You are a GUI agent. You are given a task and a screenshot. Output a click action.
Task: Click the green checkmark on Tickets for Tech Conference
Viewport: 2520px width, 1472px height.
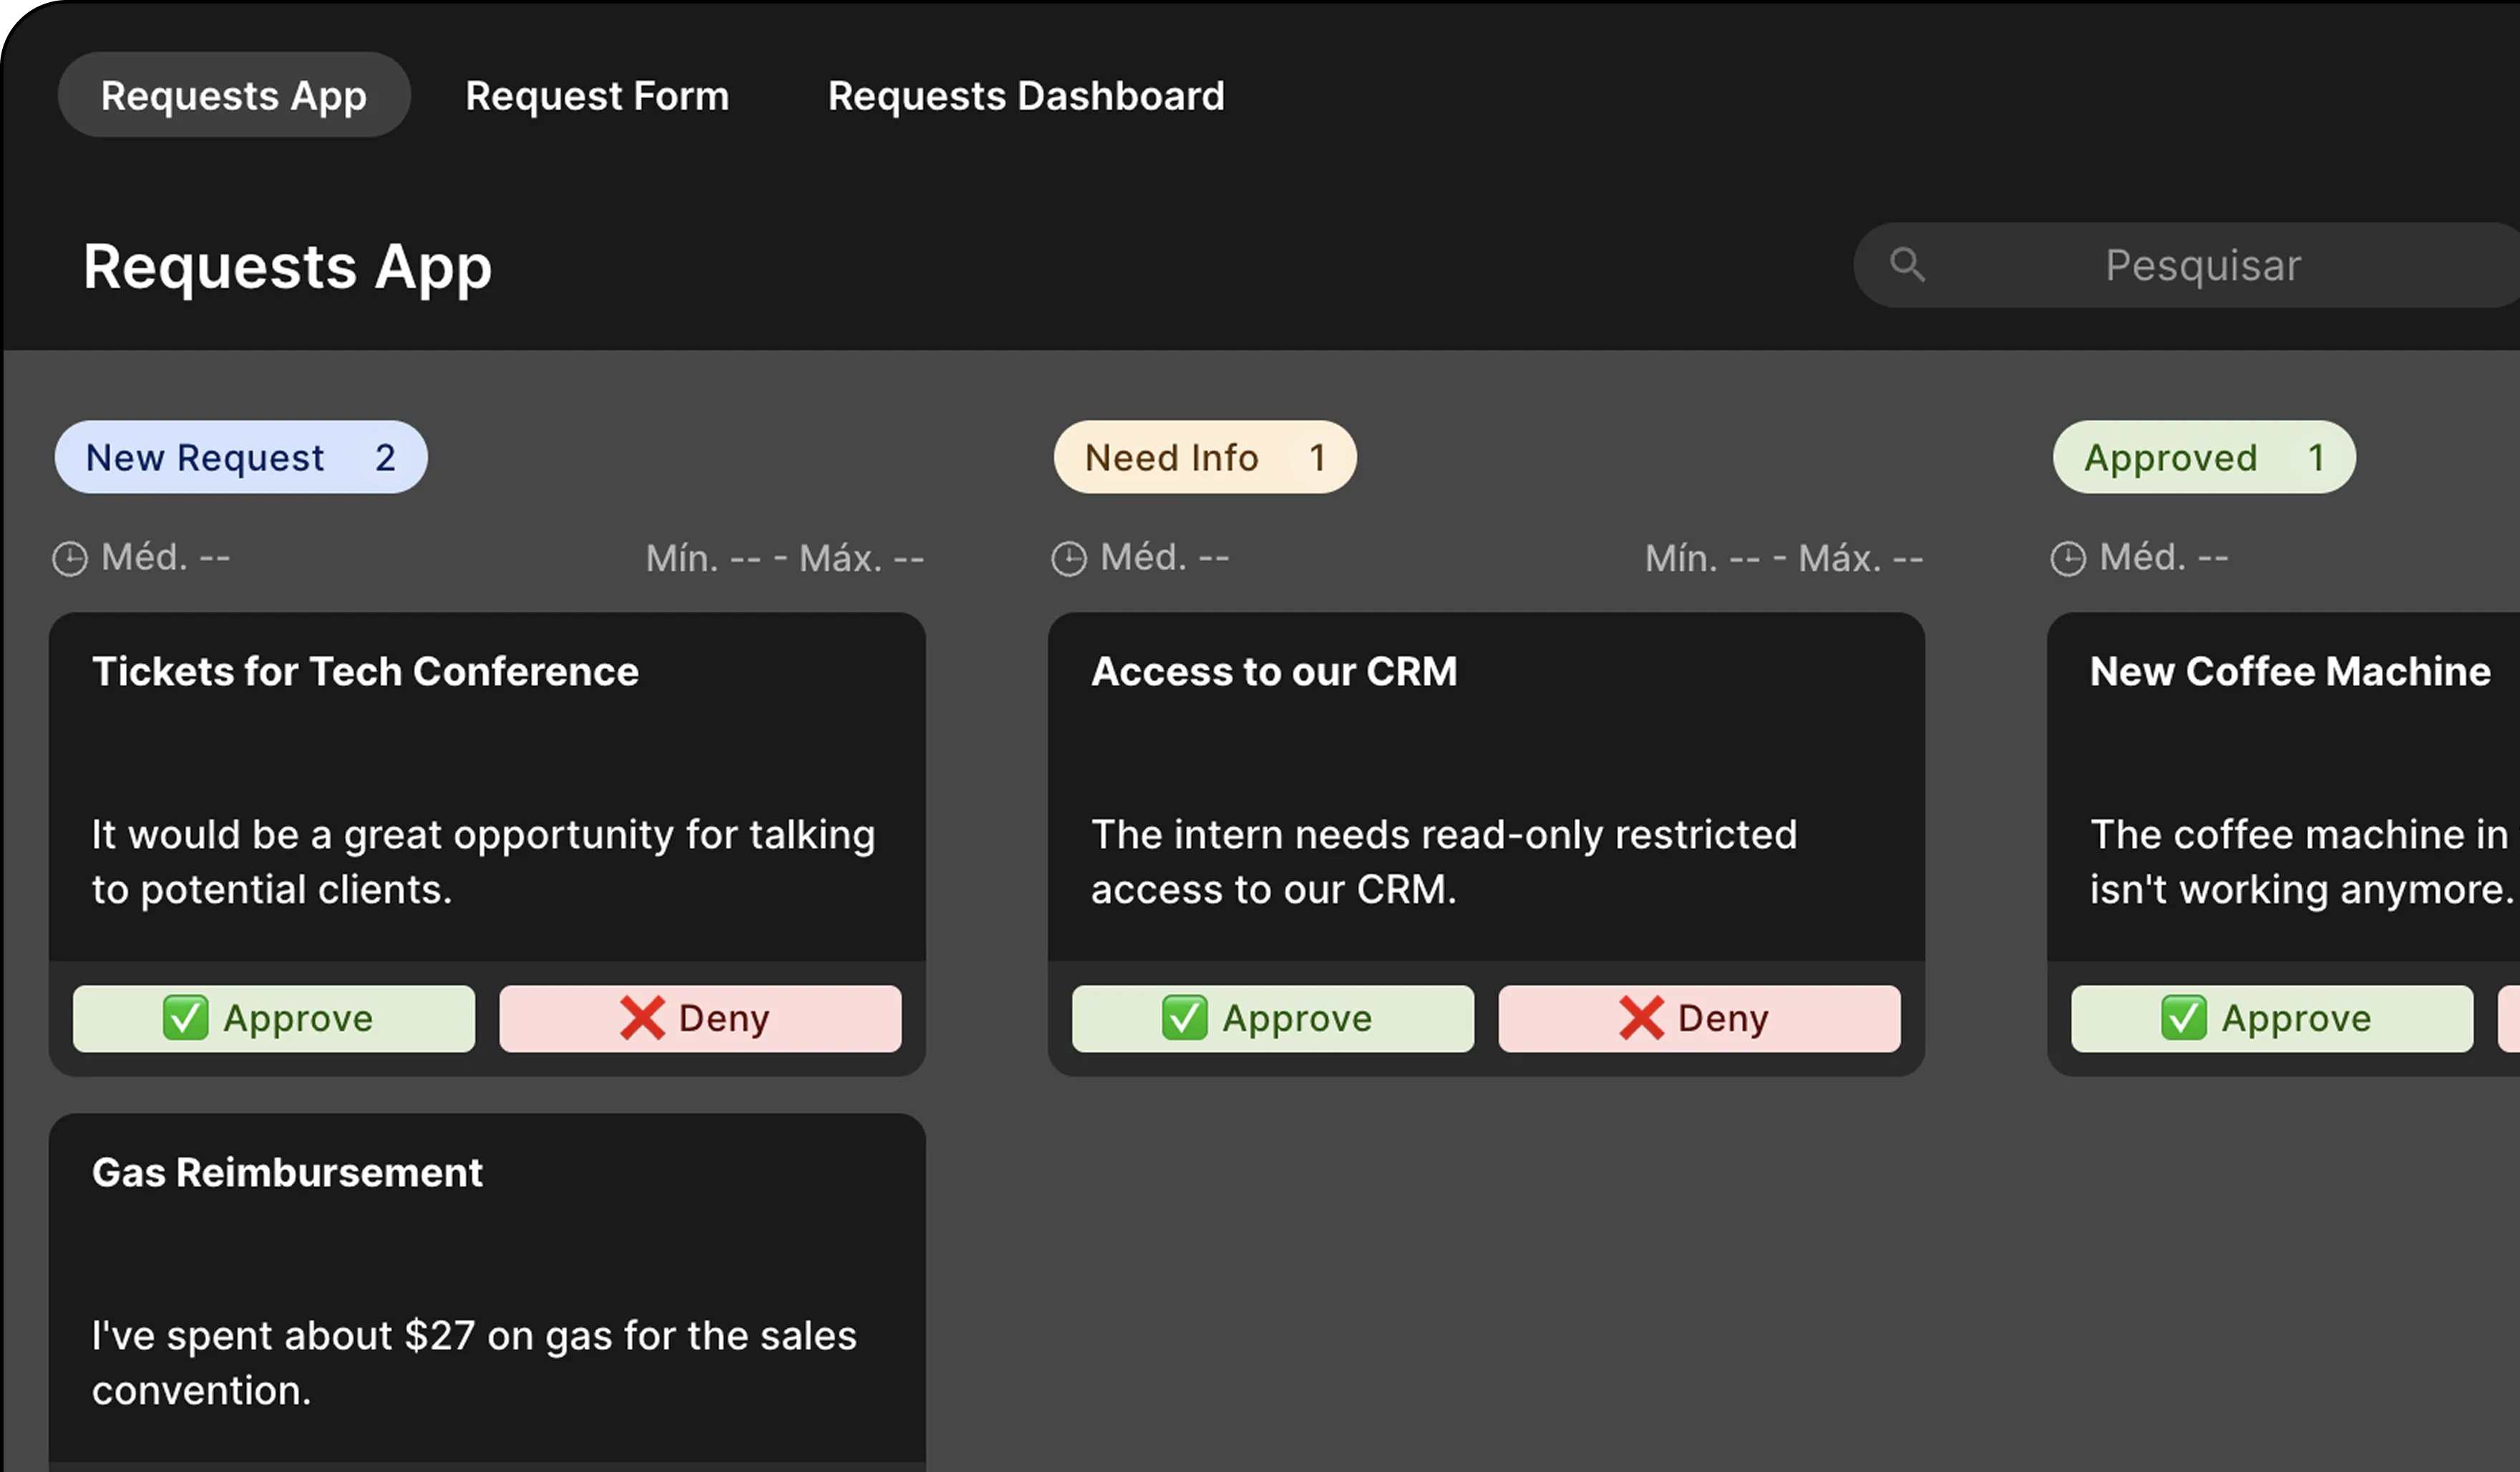click(x=185, y=1018)
